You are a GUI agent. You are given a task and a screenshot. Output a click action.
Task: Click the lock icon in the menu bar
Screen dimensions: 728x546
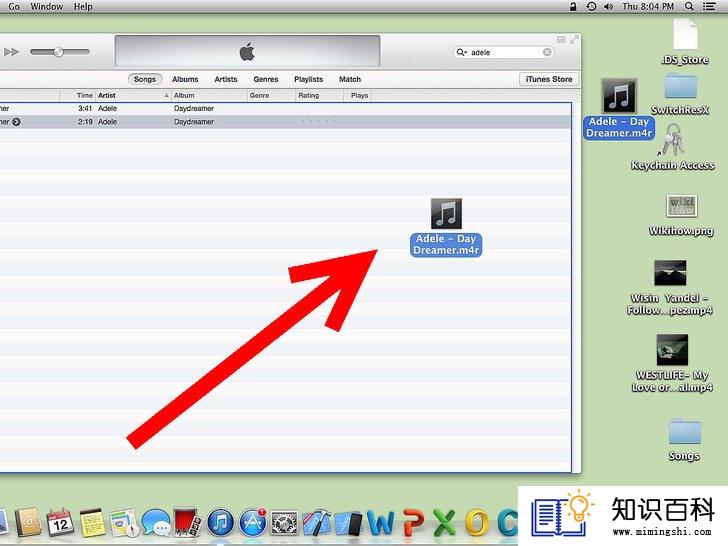tap(573, 6)
